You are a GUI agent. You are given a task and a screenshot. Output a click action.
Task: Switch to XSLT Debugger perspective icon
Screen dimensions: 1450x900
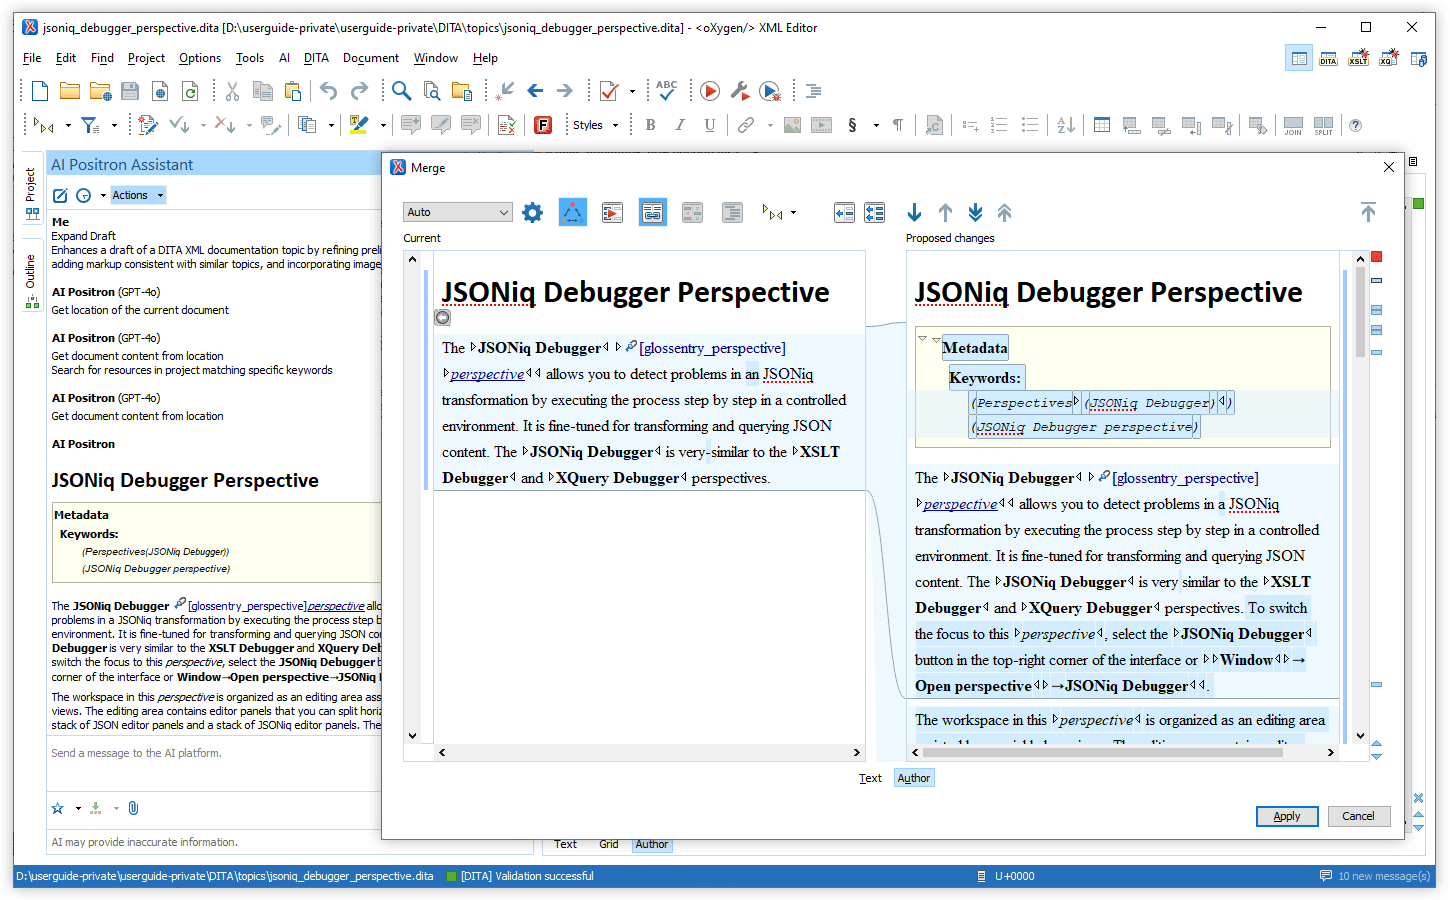1358,59
